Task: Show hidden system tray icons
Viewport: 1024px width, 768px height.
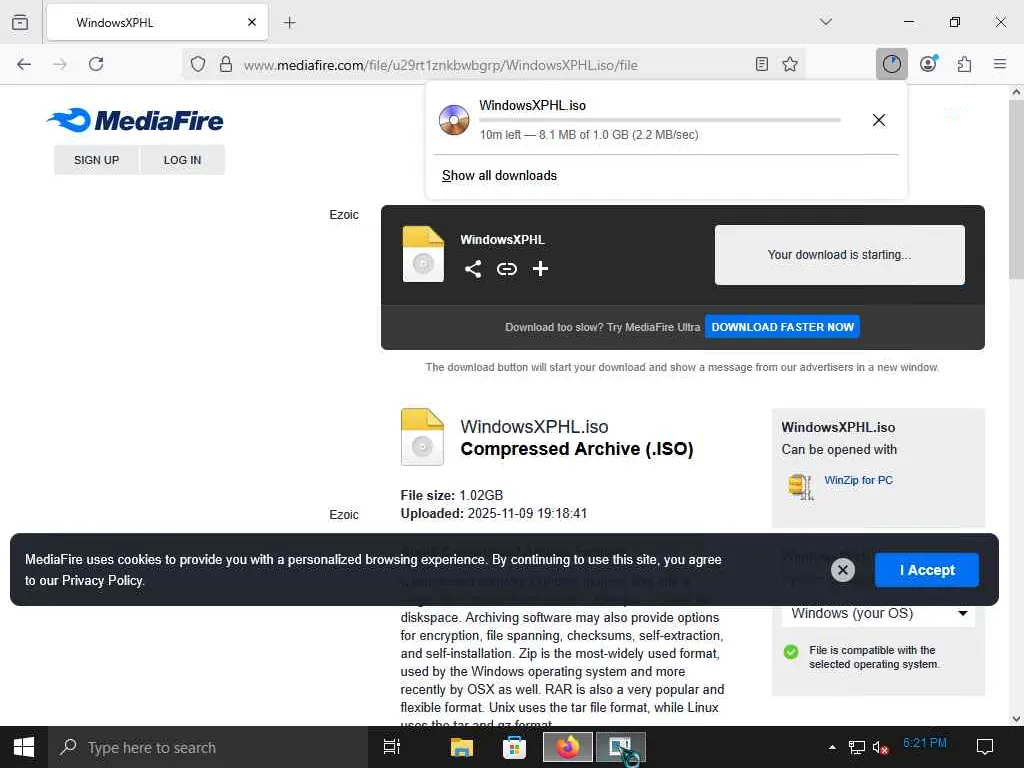Action: click(832, 747)
